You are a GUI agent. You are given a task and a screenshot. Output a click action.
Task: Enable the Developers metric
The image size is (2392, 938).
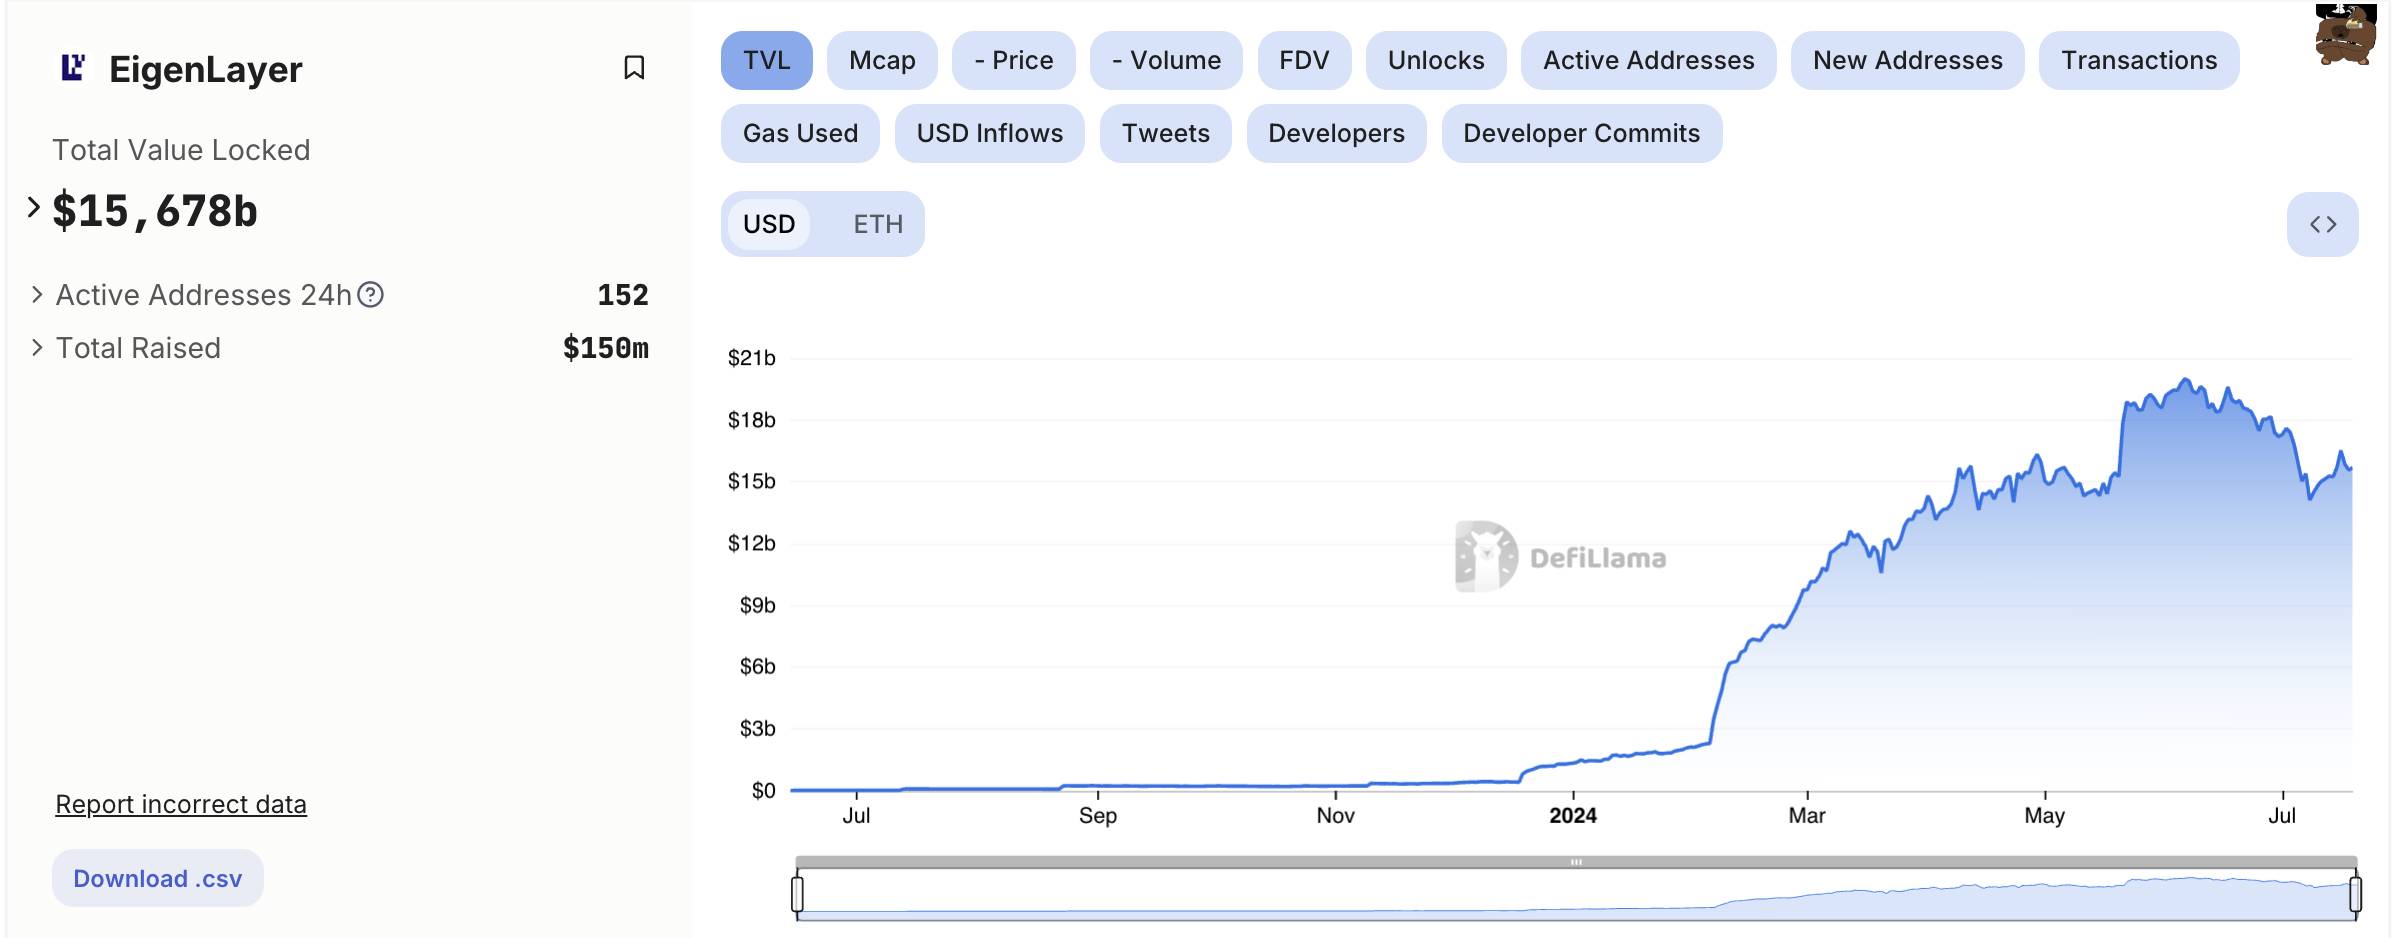(x=1336, y=133)
